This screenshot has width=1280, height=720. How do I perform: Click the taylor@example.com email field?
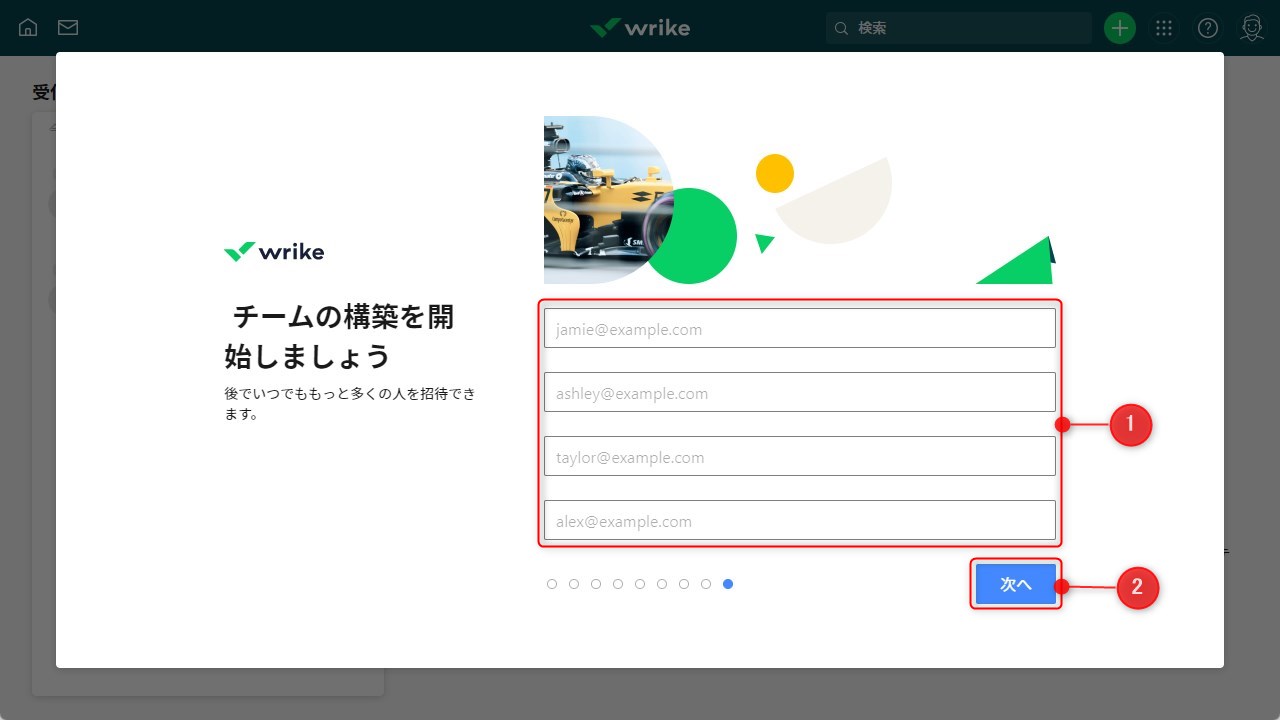799,456
